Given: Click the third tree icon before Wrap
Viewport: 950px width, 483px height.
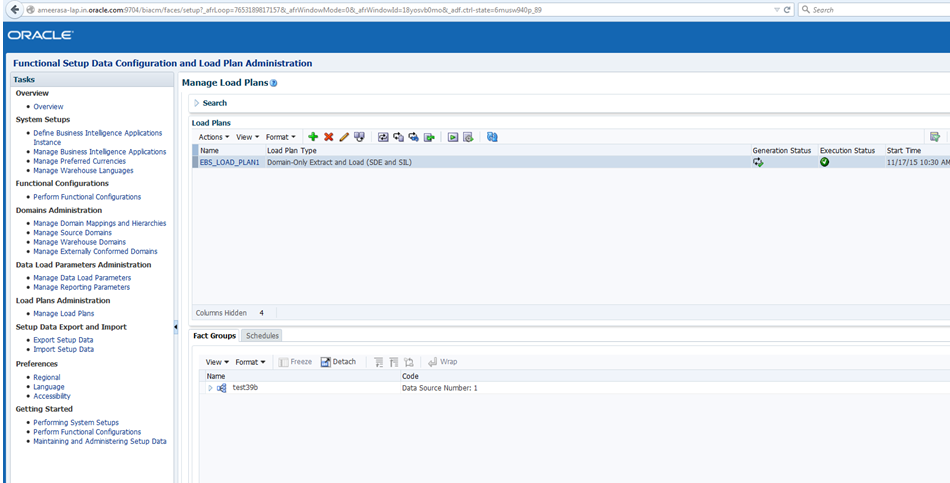Looking at the screenshot, I should pos(408,362).
